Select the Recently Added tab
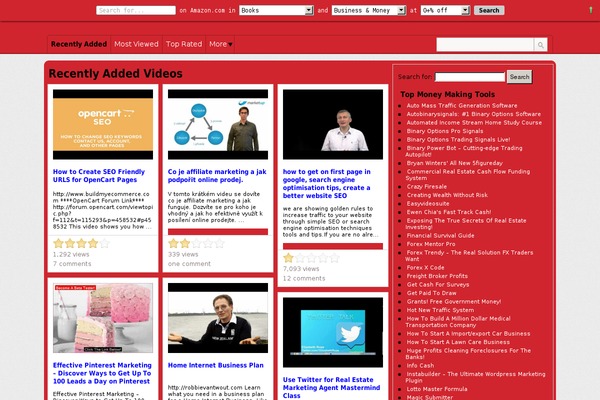The image size is (600, 400). pyautogui.click(x=79, y=44)
